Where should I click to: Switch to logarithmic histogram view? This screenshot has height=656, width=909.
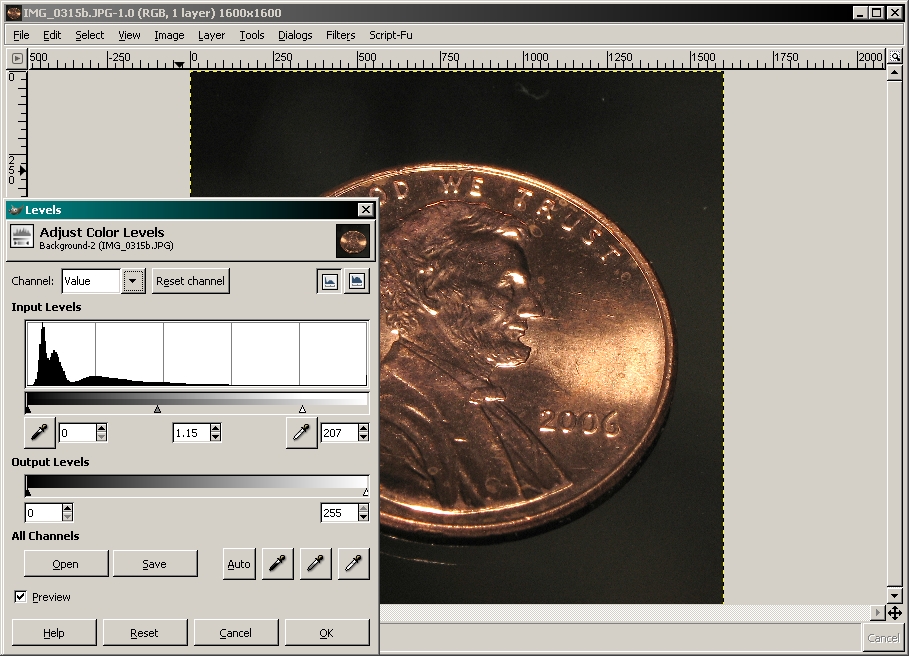click(356, 281)
